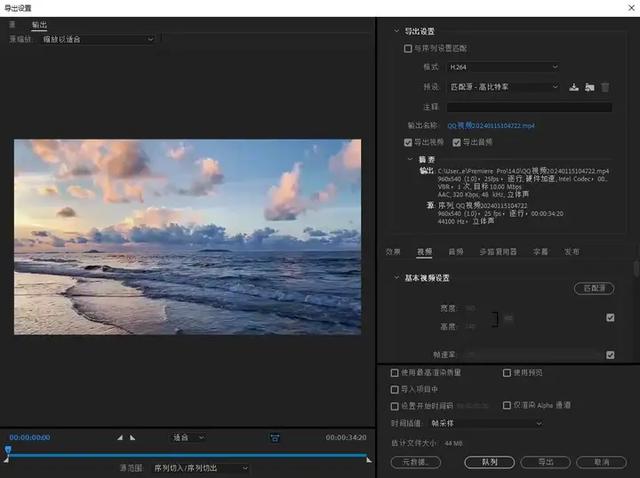
Task: Click the delete preset trash icon
Action: [x=605, y=87]
